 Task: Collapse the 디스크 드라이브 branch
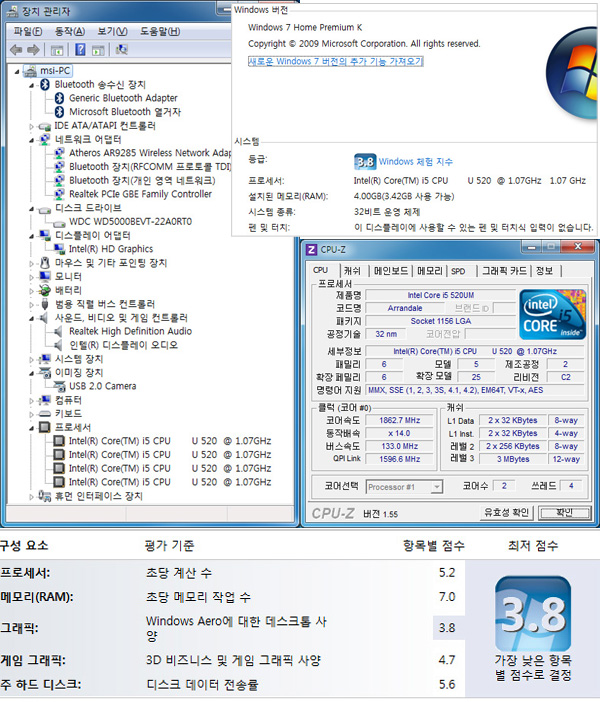tap(31, 209)
